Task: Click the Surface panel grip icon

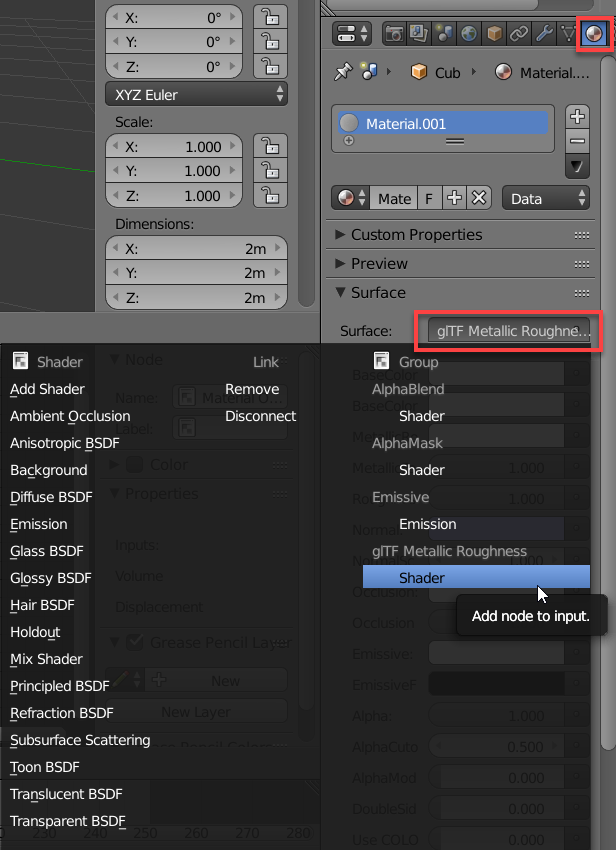Action: (582, 293)
